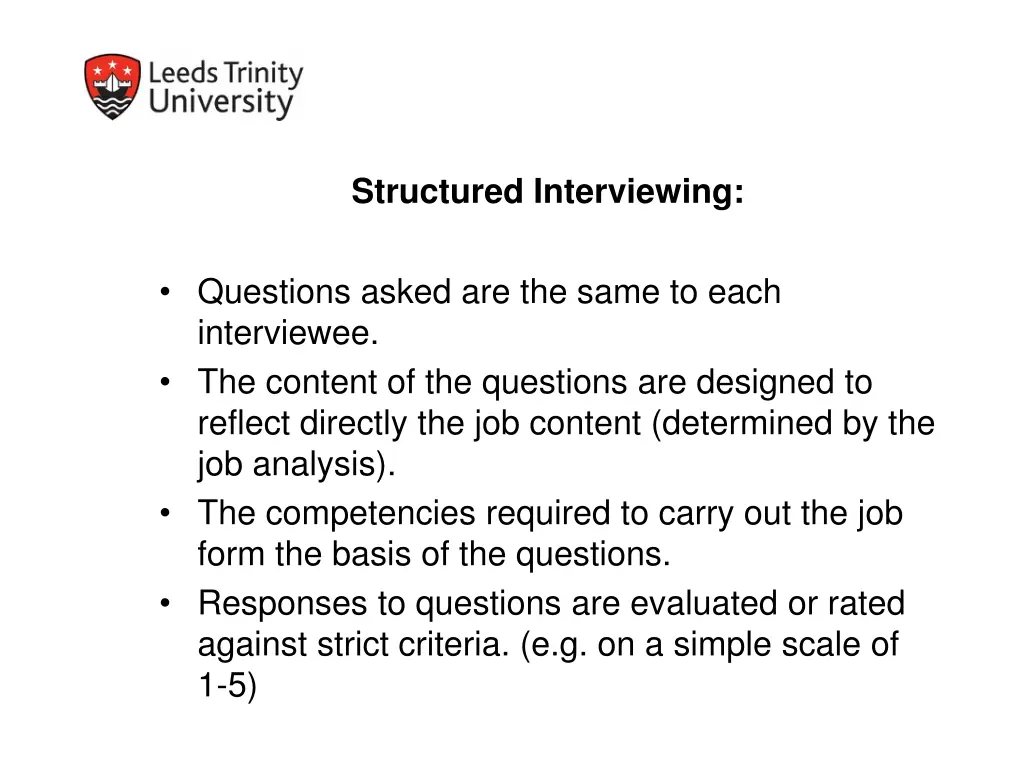Click the bullet before "Responses to questions"

pos(165,603)
